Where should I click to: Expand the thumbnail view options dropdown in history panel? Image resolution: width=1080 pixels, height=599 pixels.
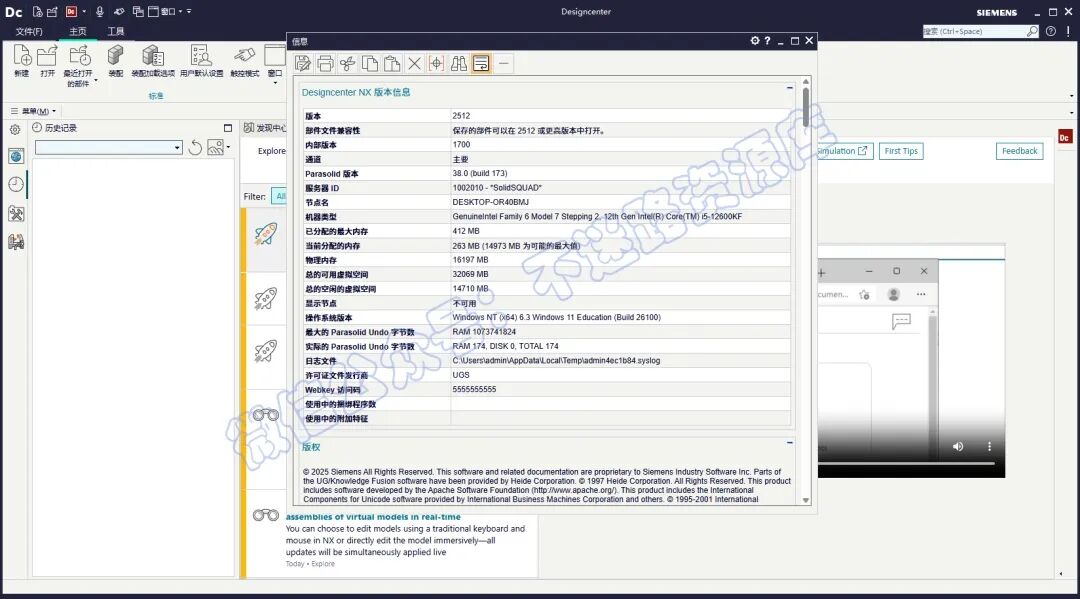click(228, 147)
